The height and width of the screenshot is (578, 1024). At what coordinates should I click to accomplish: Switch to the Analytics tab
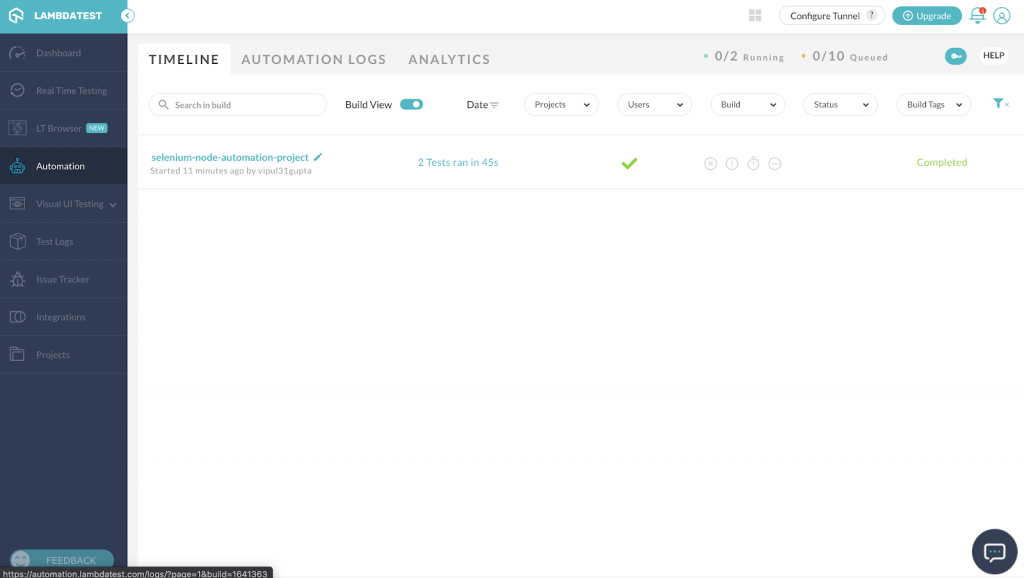(449, 59)
